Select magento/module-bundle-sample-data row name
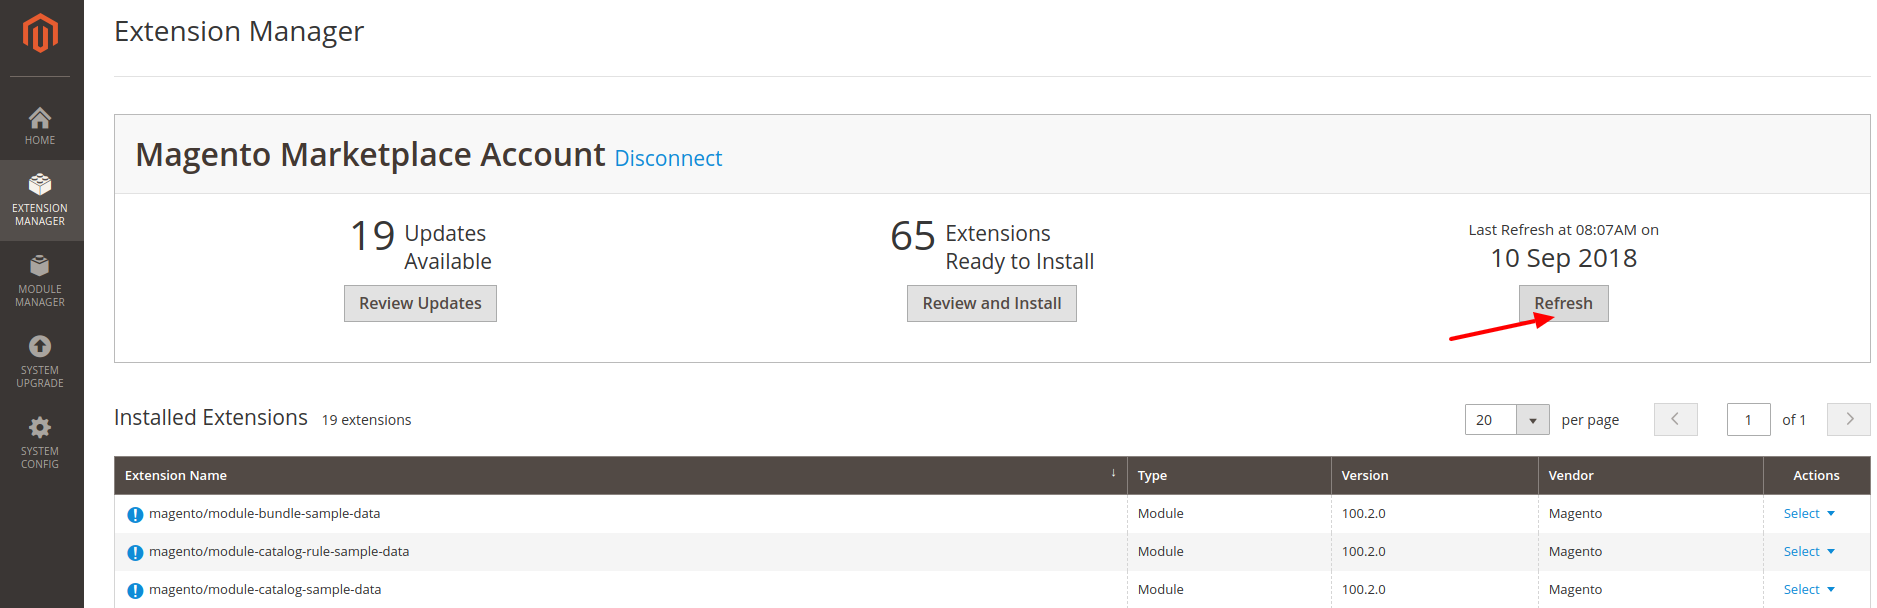Viewport: 1877px width, 608px height. (x=265, y=513)
